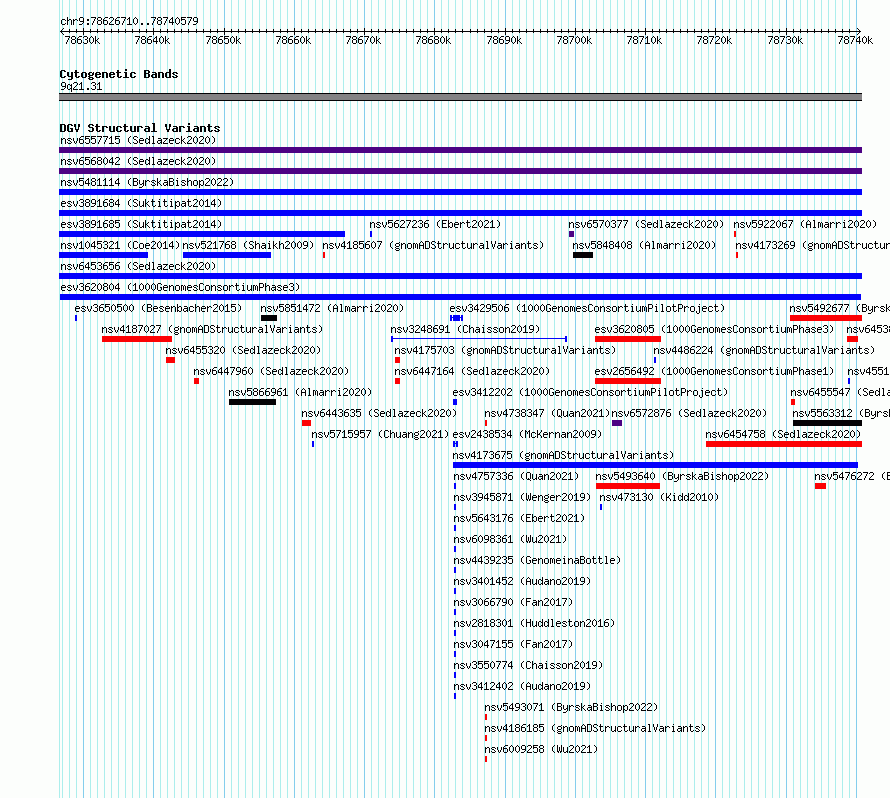Image resolution: width=890 pixels, height=798 pixels.
Task: Click the 78700k ruler tick label
Action: click(574, 40)
